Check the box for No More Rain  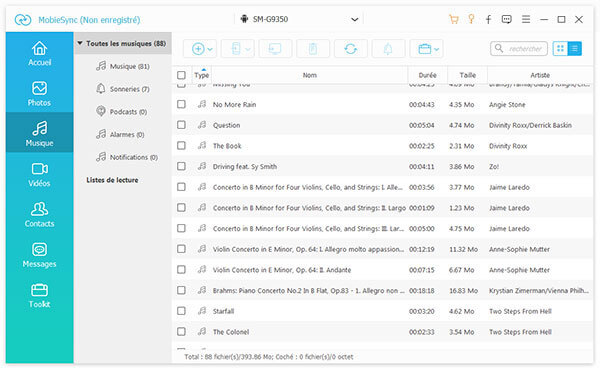[181, 104]
